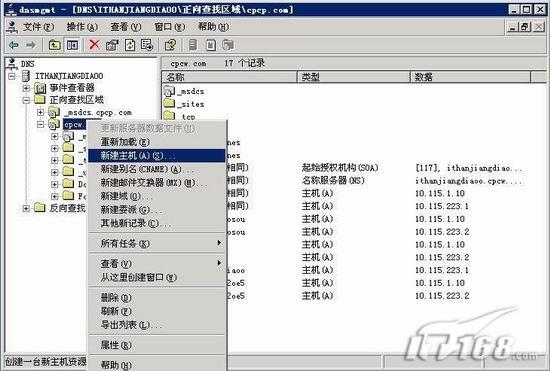Open the 文件(F) menu
Screen dimensions: 550x371
click(x=39, y=27)
